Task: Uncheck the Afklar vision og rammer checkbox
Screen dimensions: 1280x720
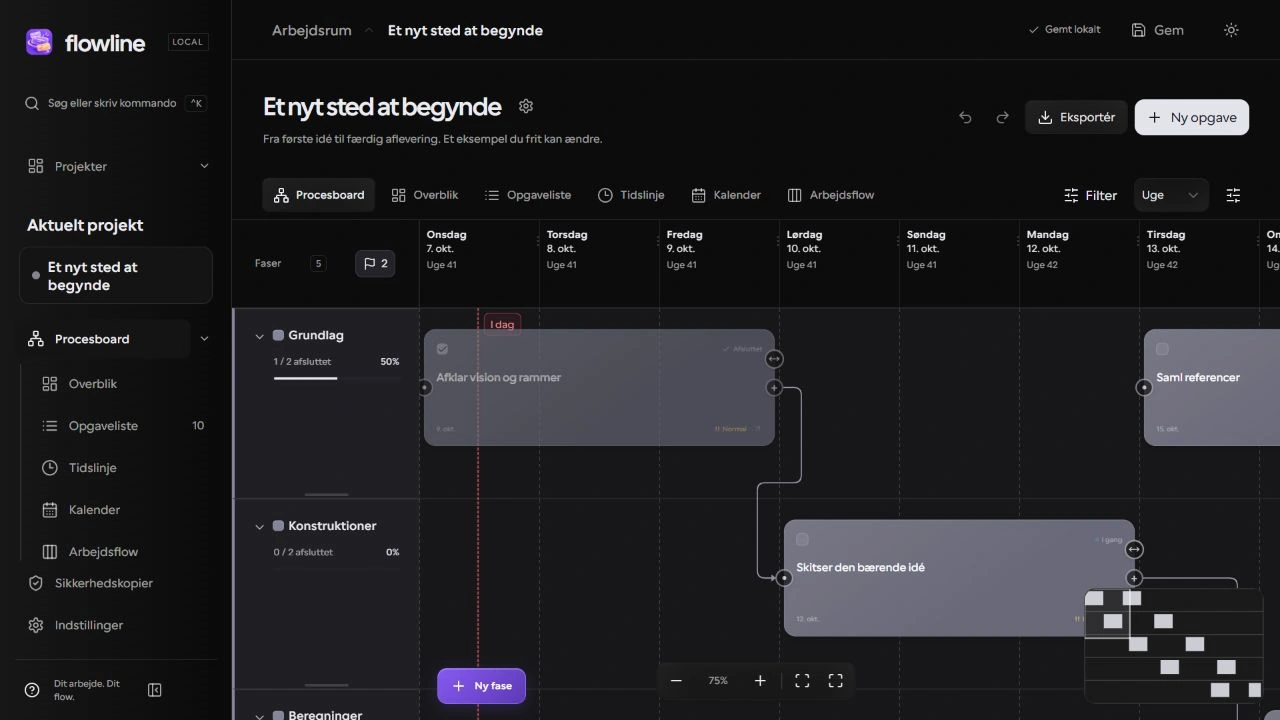Action: pos(442,349)
